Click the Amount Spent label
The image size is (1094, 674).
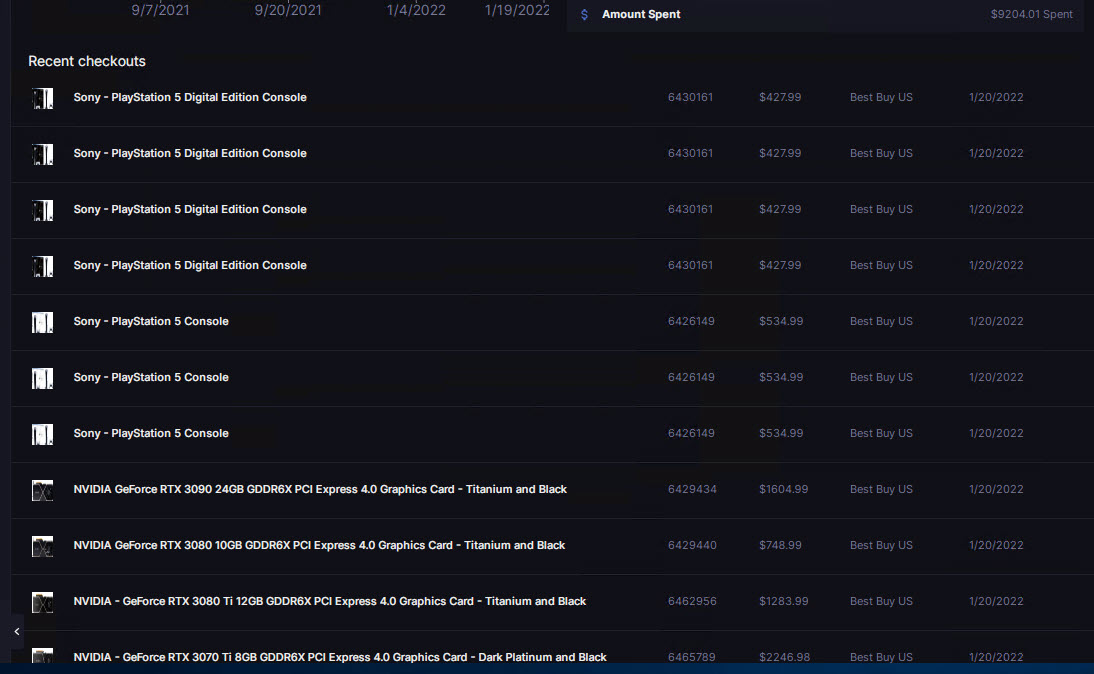[641, 14]
